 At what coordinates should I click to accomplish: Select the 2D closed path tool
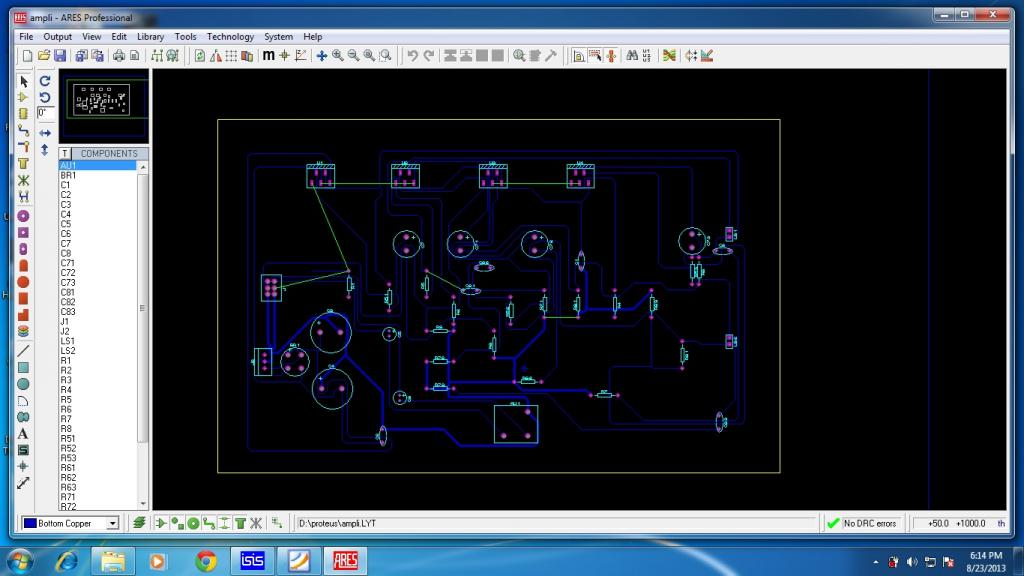[24, 417]
